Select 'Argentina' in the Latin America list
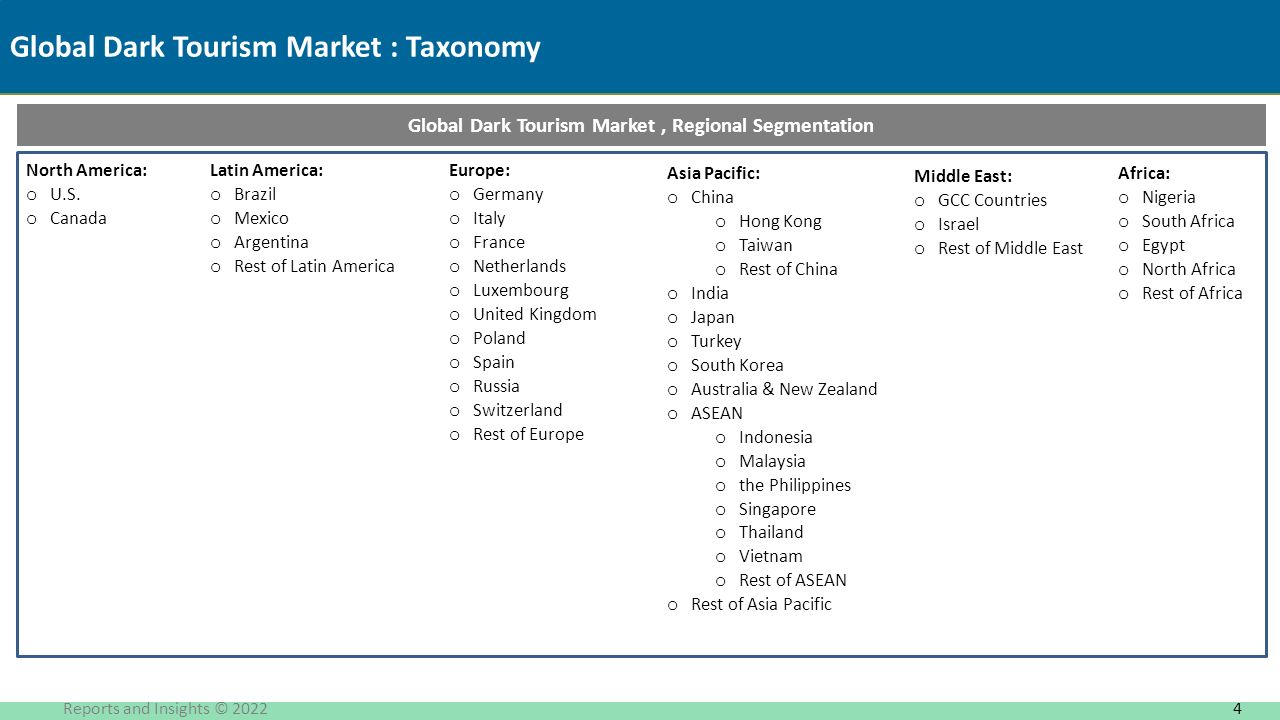The image size is (1280, 720). click(271, 242)
